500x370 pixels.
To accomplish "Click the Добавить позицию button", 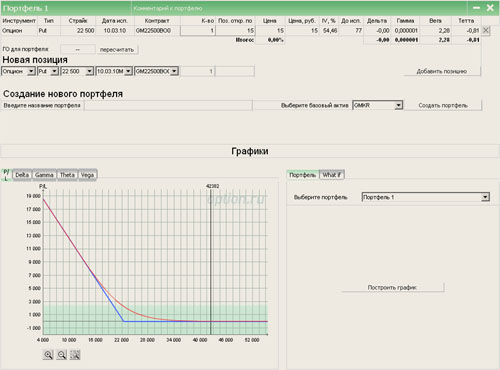I will (x=442, y=71).
